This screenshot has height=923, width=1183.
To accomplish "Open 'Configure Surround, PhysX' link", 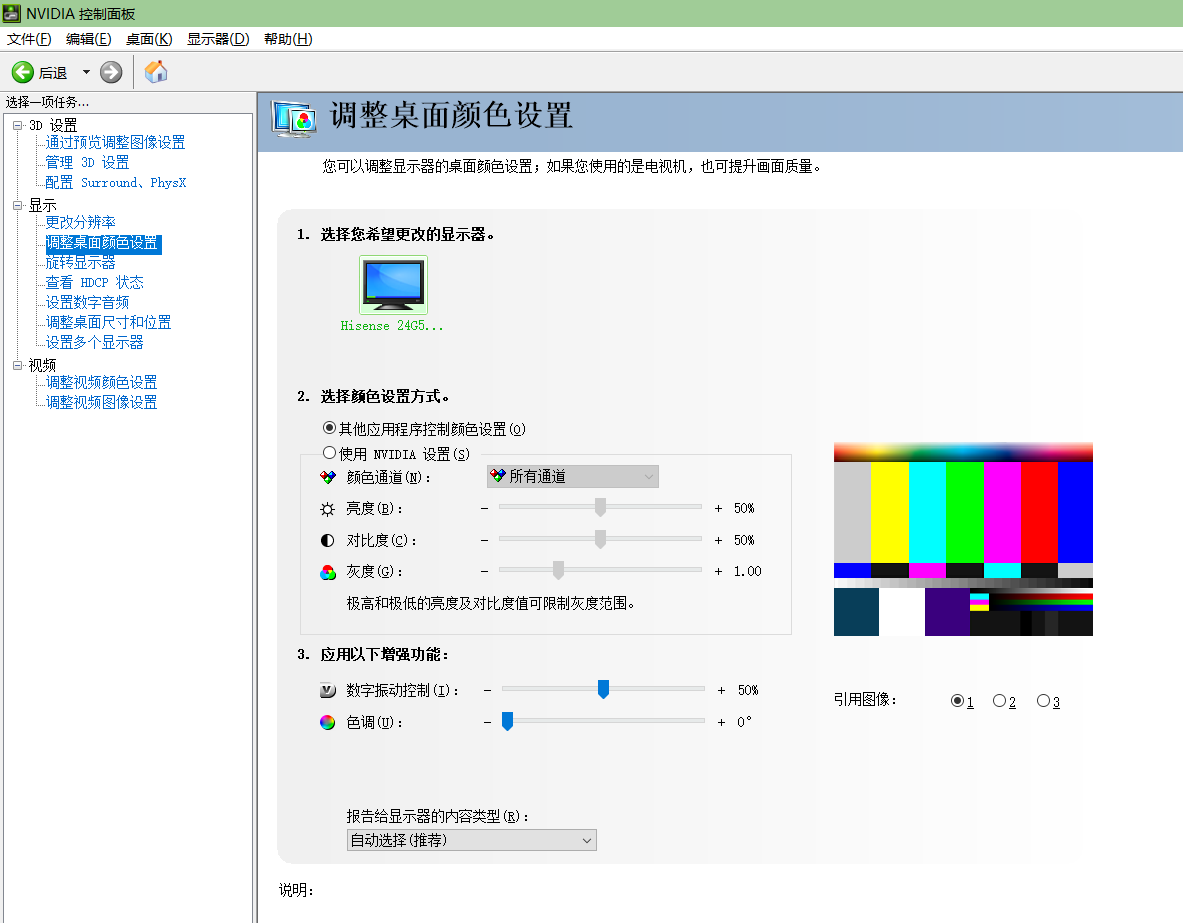I will pyautogui.click(x=115, y=183).
